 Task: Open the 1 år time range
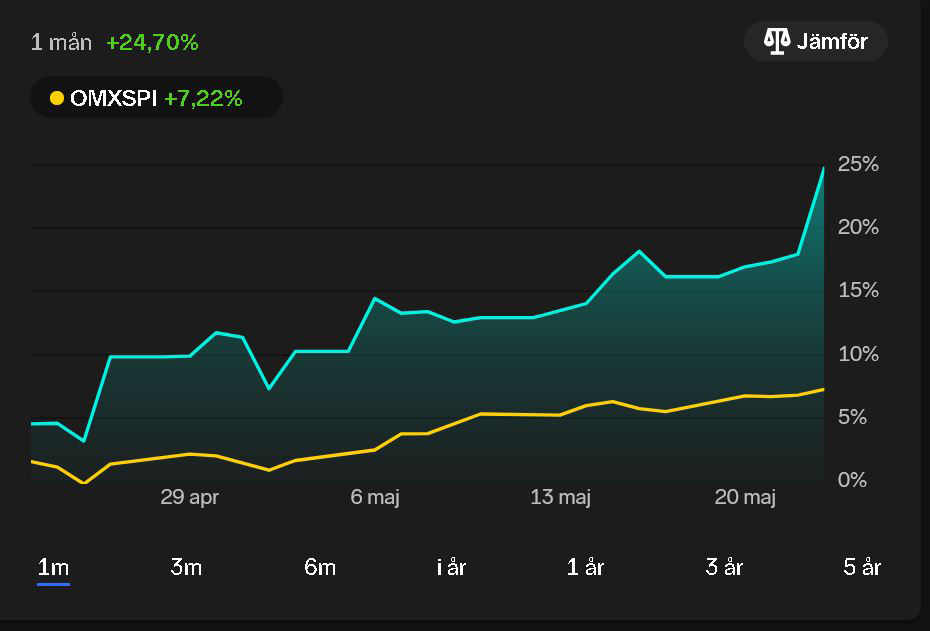click(x=586, y=567)
